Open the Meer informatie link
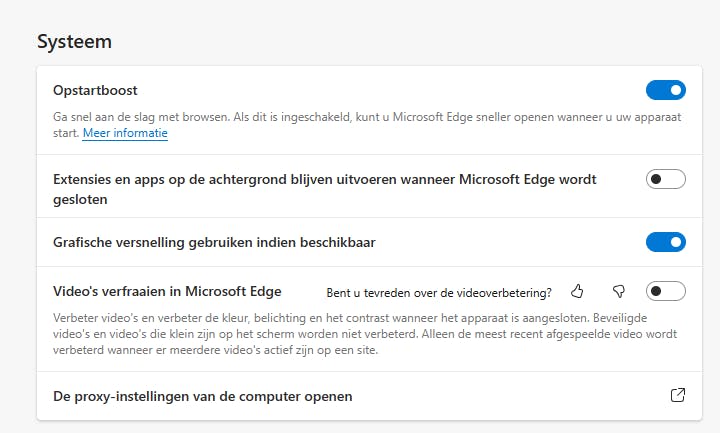720x433 pixels. [125, 133]
